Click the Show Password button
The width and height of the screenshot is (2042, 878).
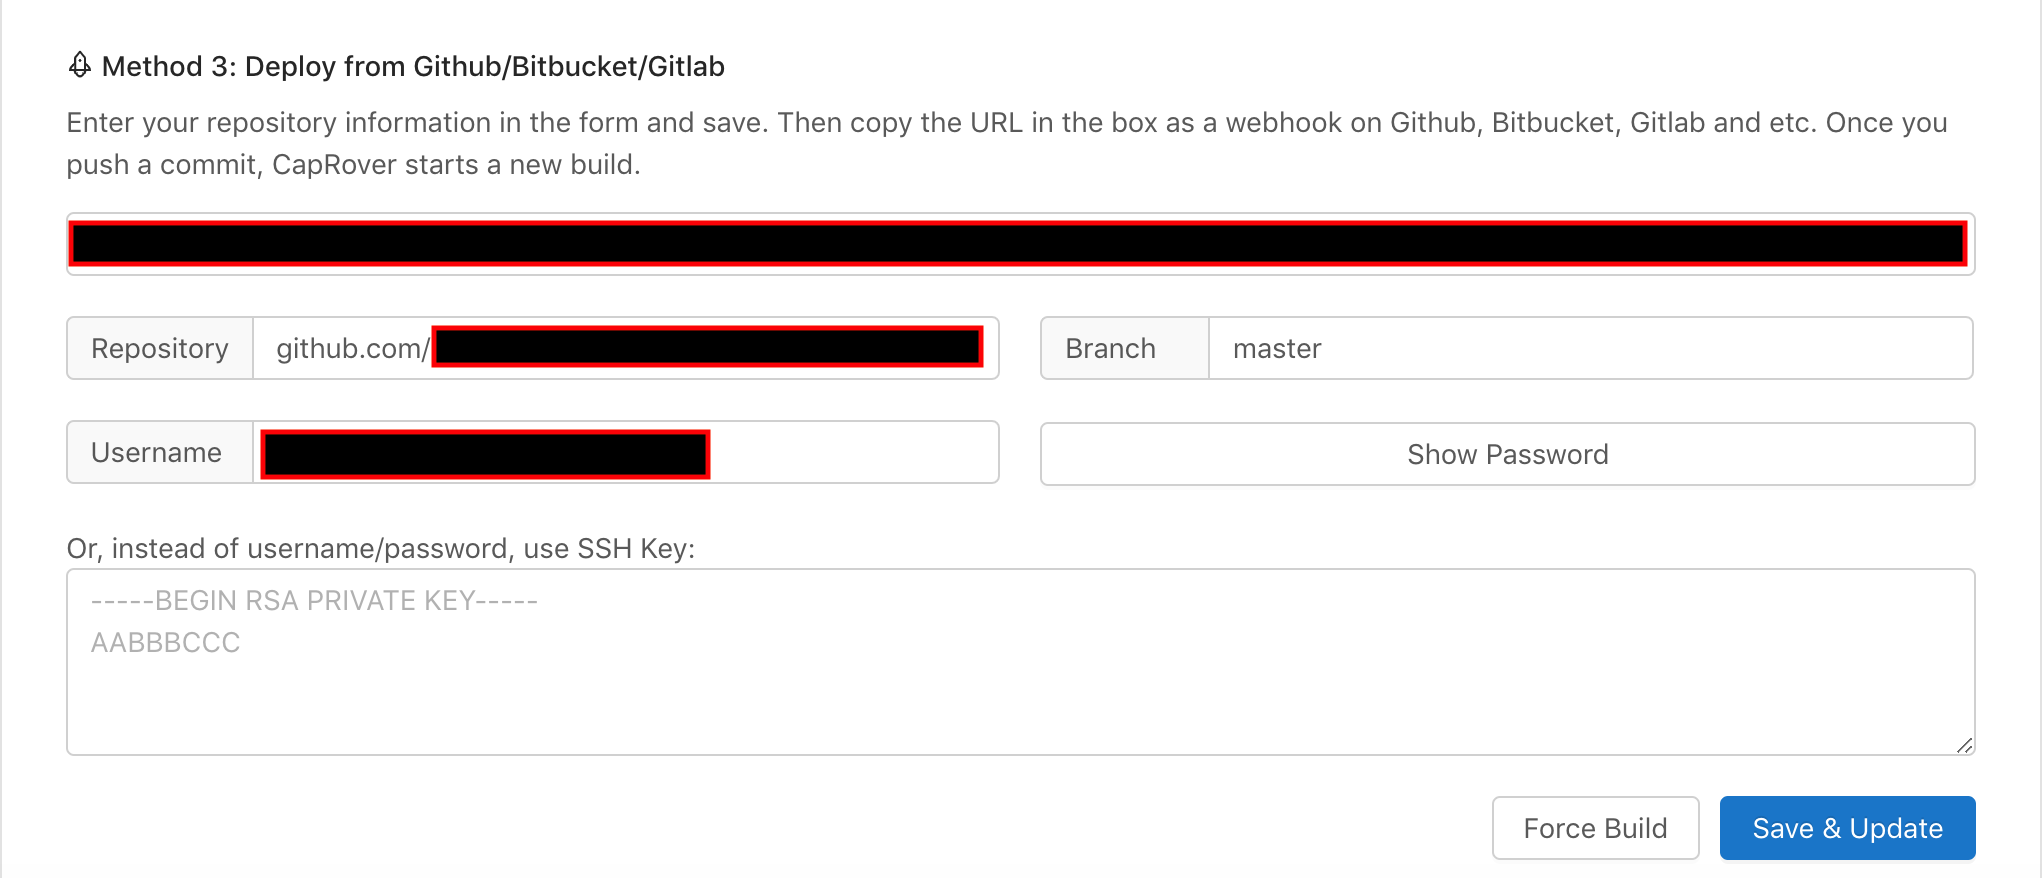[1507, 453]
